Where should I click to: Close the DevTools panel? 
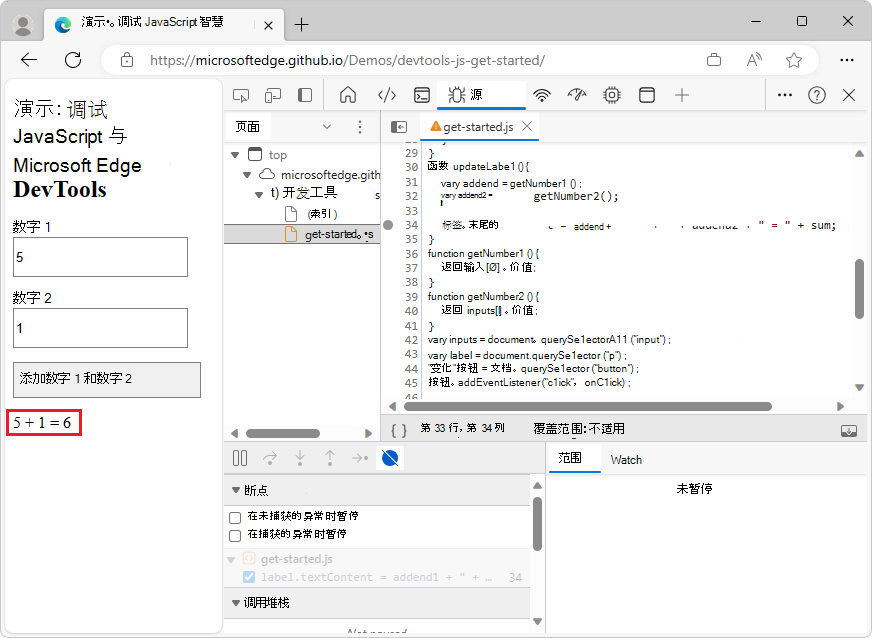pyautogui.click(x=849, y=95)
